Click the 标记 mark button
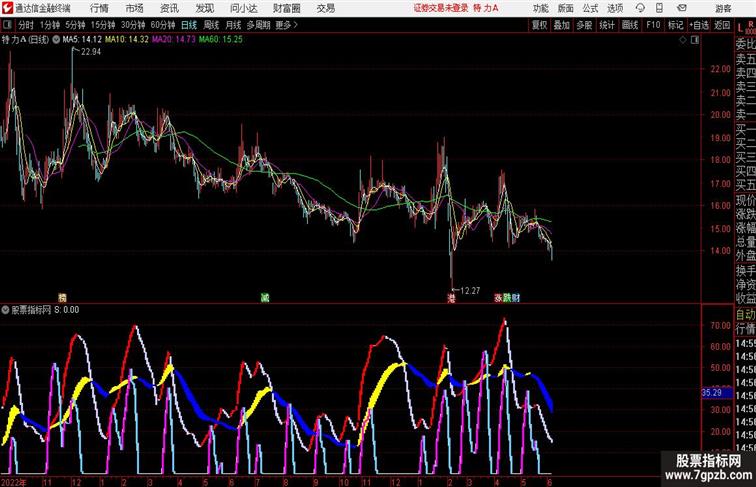 675,25
